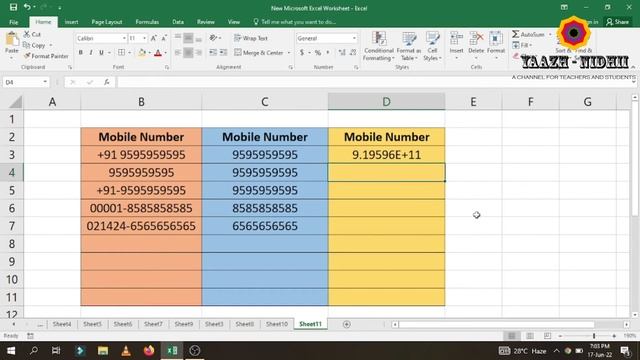Apply the red Font Color A
This screenshot has width=640, height=360.
point(158,53)
